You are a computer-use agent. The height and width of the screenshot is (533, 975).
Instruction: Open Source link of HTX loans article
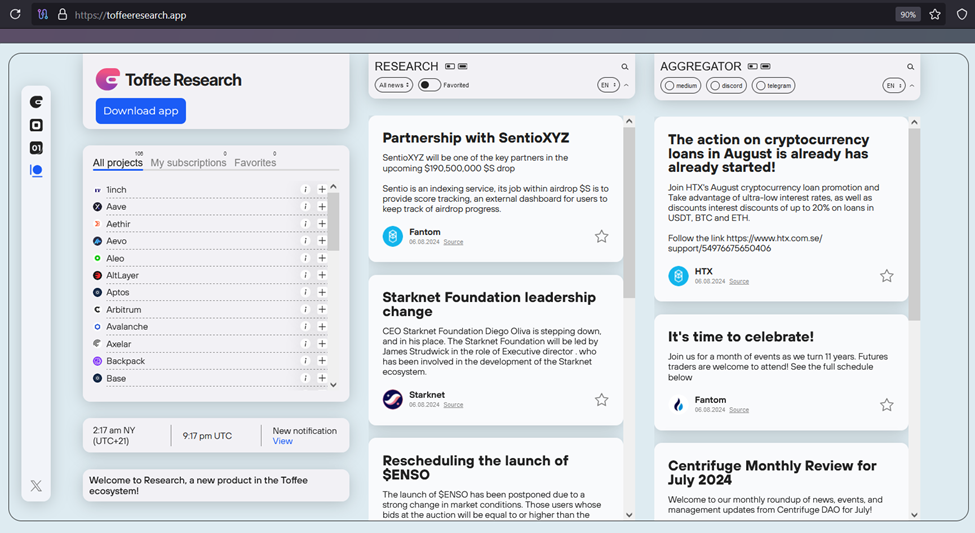tap(739, 282)
